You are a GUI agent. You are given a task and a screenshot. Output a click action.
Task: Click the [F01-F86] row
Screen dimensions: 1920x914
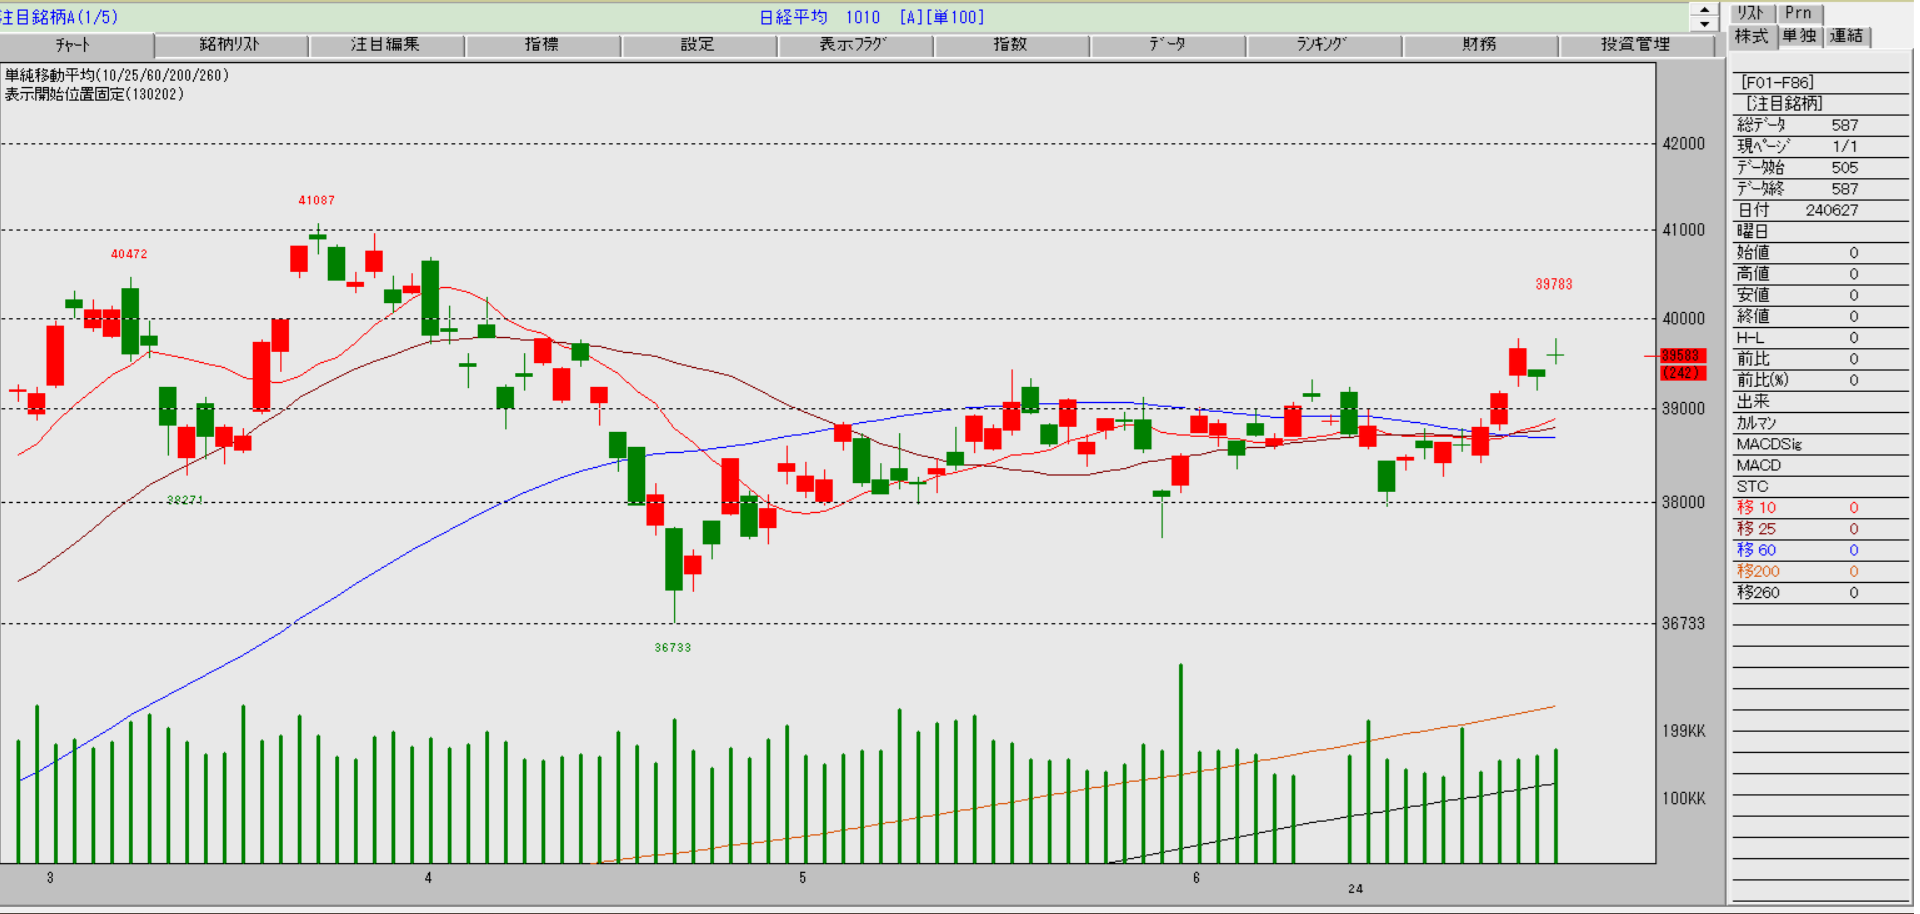coord(1820,83)
